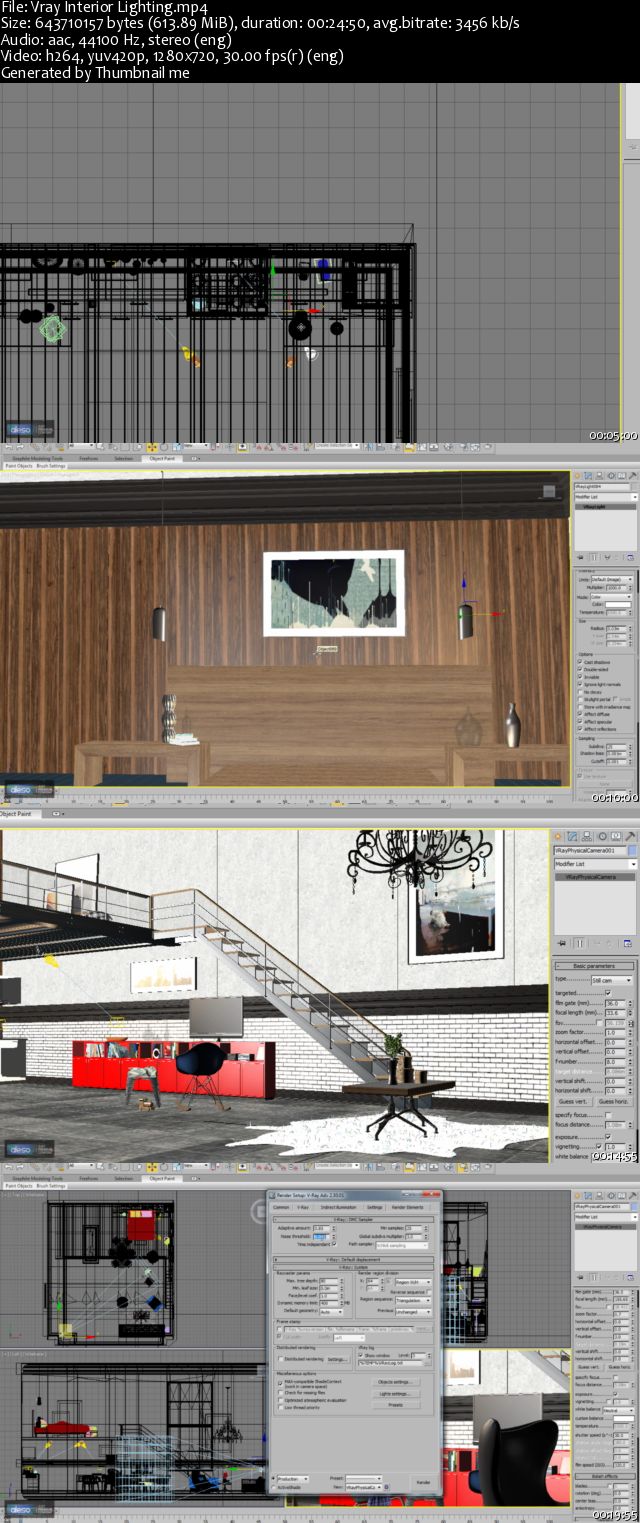Image resolution: width=640 pixels, height=1523 pixels.
Task: Toggle the Invisible light checkbox
Action: coord(580,676)
